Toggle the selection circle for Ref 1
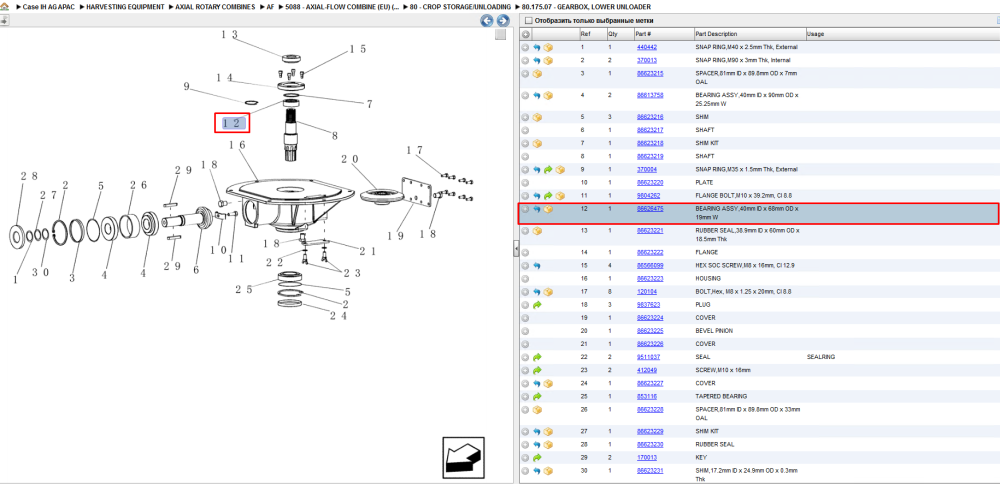Screen dimensions: 1000x484 pyautogui.click(x=526, y=48)
